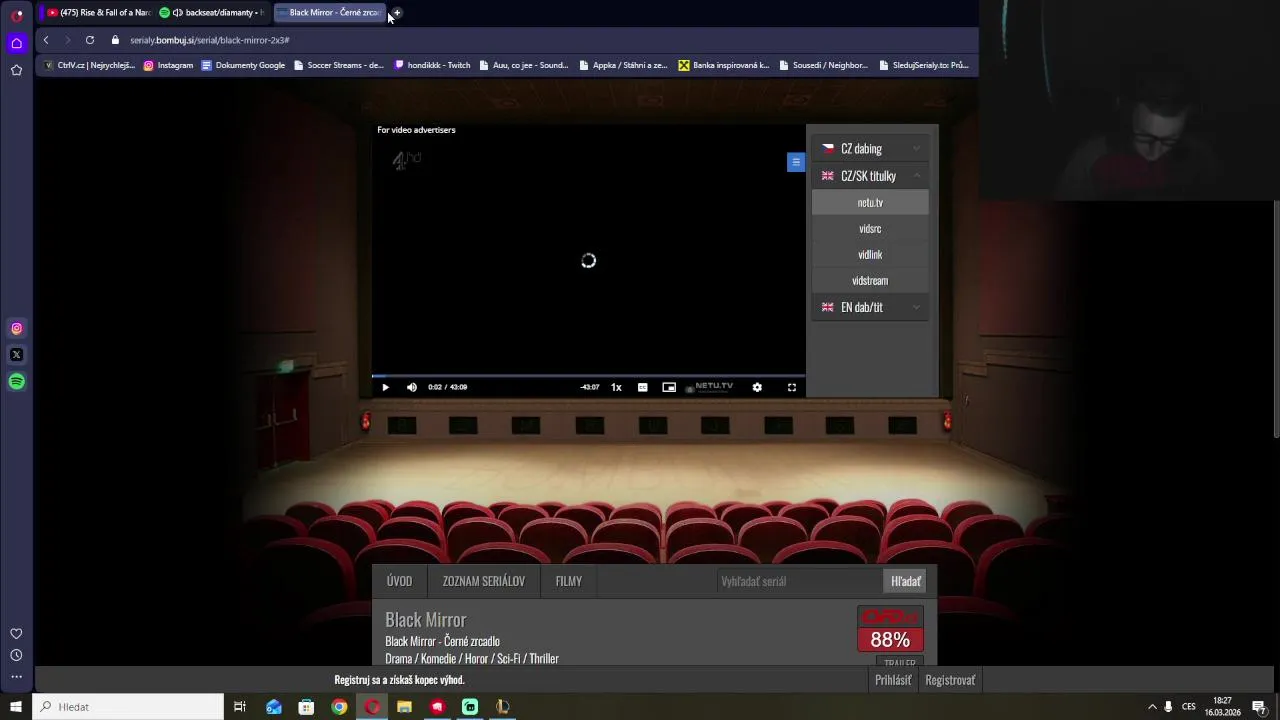The width and height of the screenshot is (1280, 720).
Task: Launch Chrome from the taskbar
Action: [x=340, y=707]
